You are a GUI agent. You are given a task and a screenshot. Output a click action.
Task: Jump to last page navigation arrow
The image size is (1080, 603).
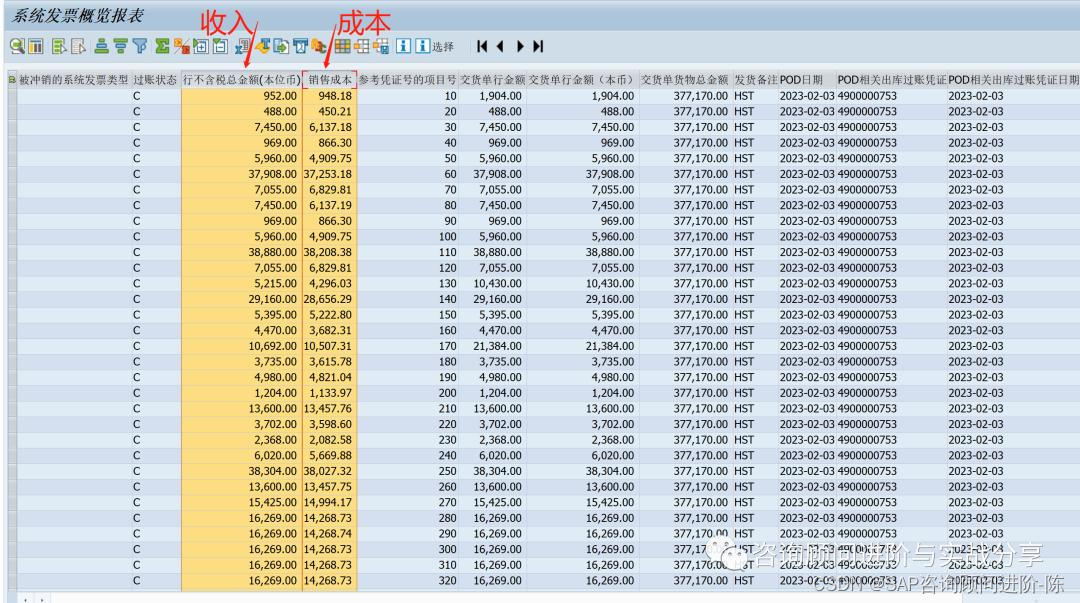(x=538, y=45)
